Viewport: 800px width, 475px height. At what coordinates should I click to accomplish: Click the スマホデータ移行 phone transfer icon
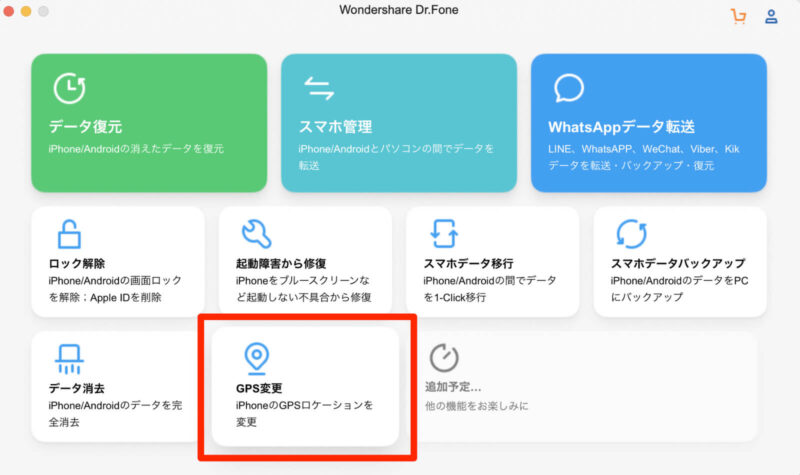444,234
